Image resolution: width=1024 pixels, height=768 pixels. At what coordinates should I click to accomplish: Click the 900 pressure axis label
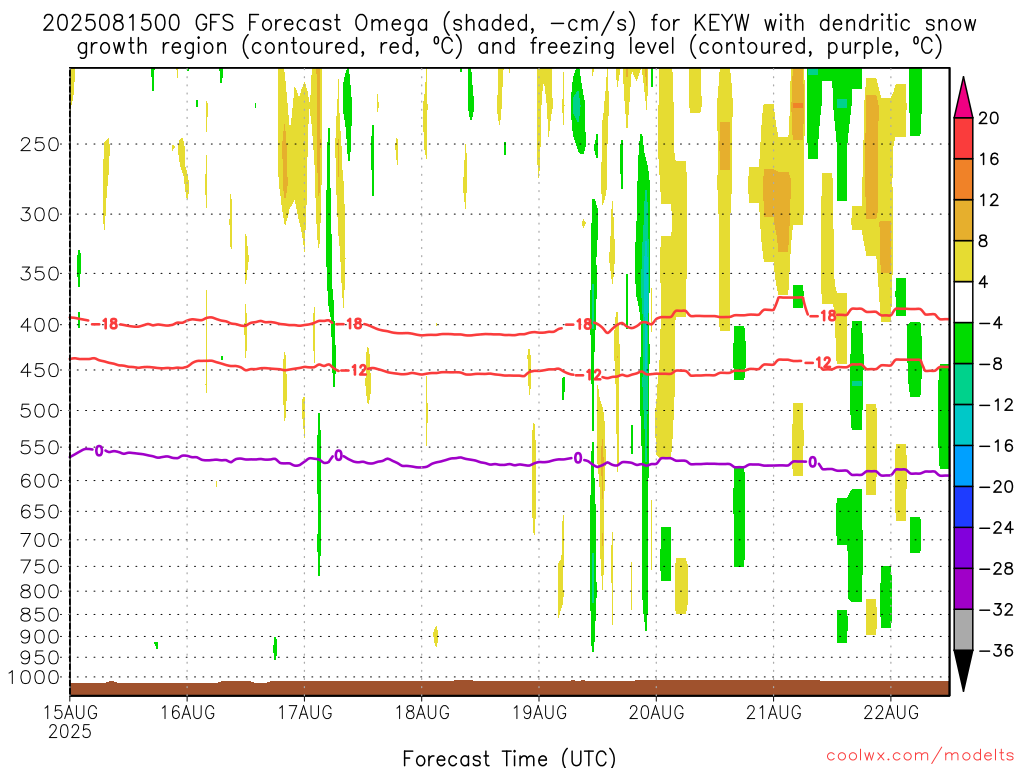coord(40,637)
